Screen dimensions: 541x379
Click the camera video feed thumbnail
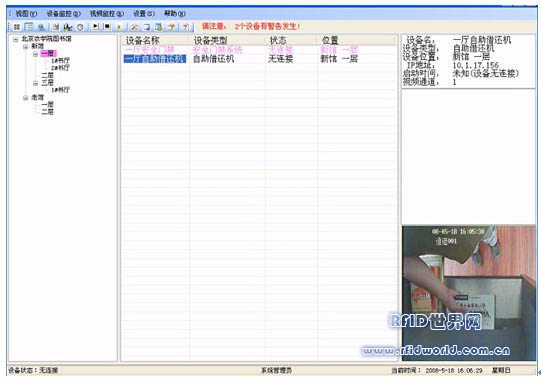(469, 293)
